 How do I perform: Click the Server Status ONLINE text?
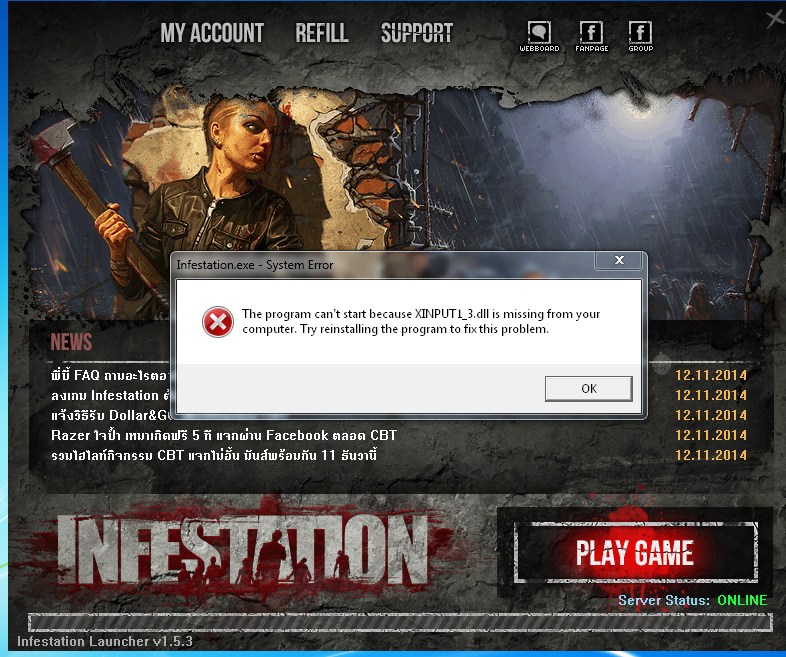point(692,600)
